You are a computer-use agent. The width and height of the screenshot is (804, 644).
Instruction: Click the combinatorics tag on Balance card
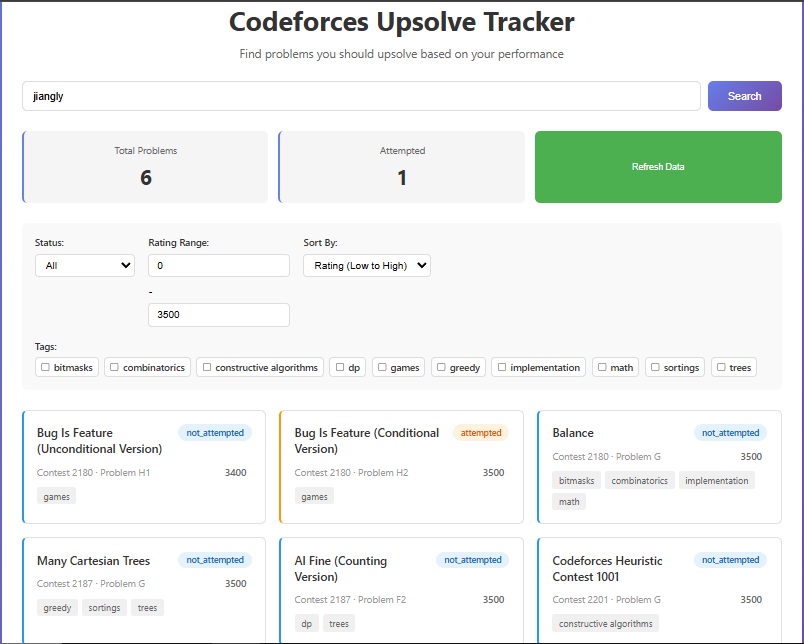tap(639, 480)
